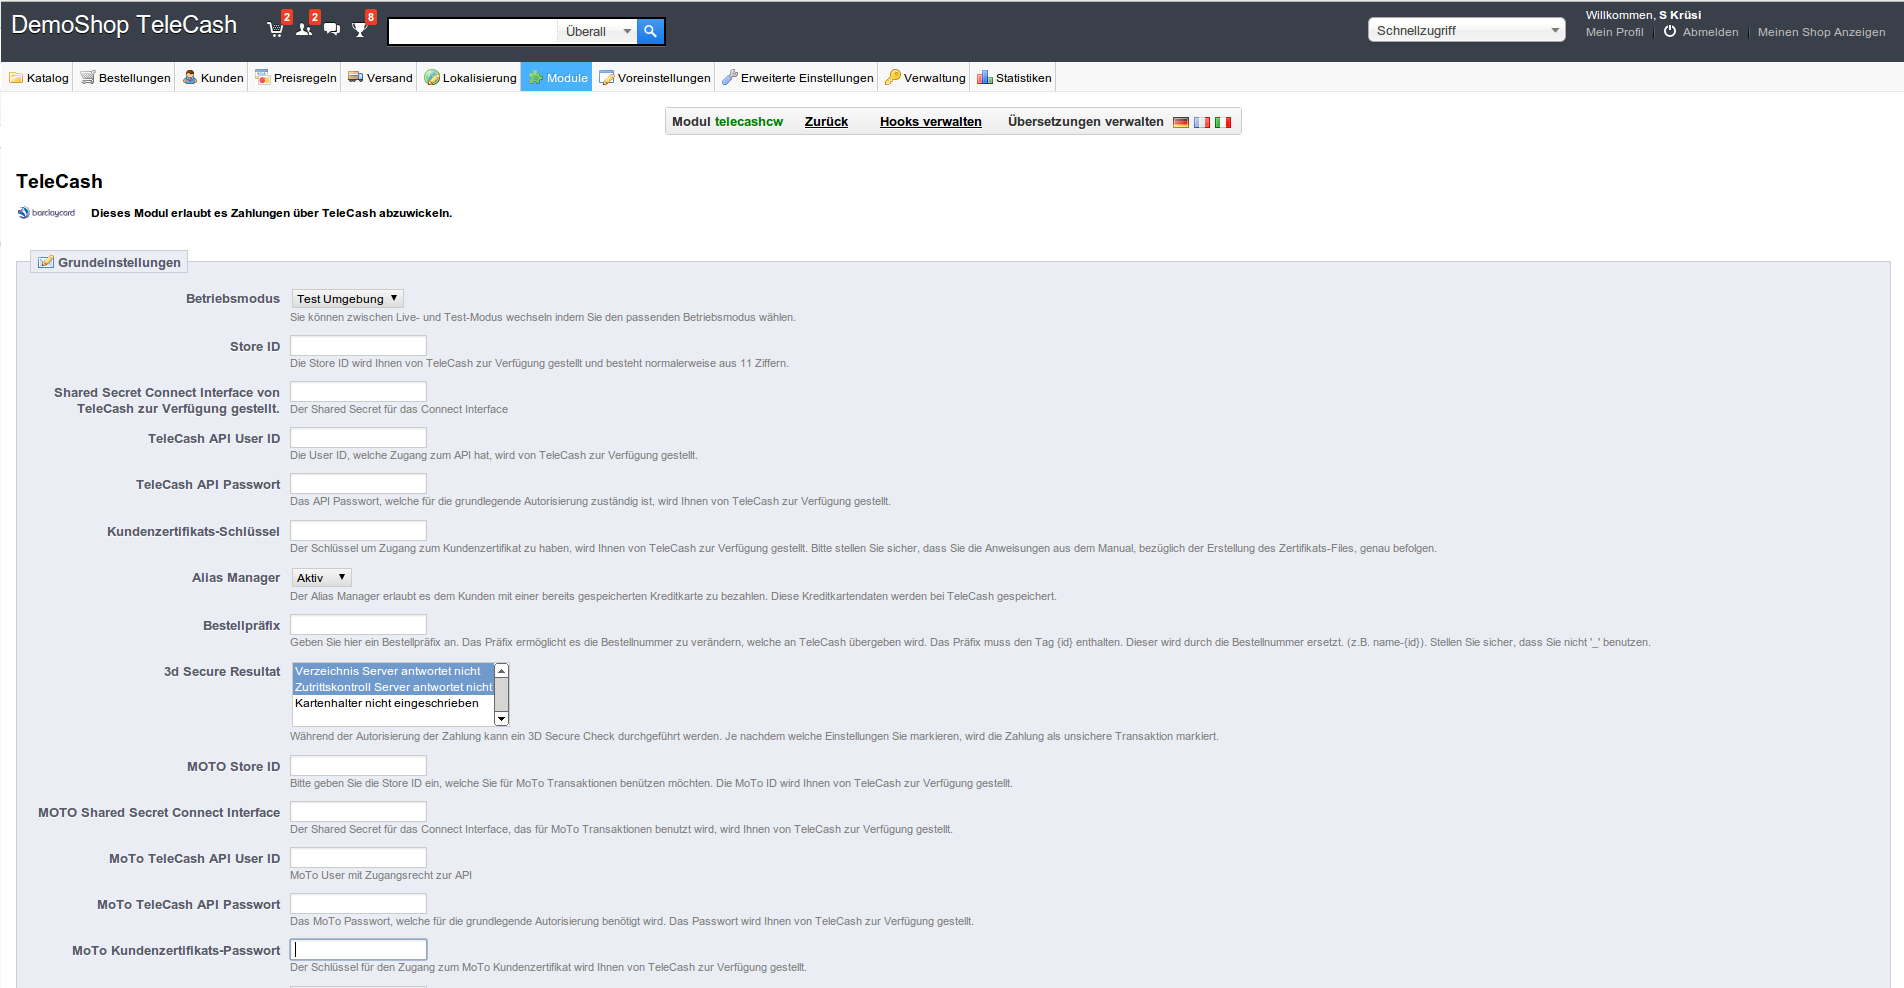Focus the MoTo TeleCash API Passwort field
Image resolution: width=1904 pixels, height=988 pixels.
358,903
